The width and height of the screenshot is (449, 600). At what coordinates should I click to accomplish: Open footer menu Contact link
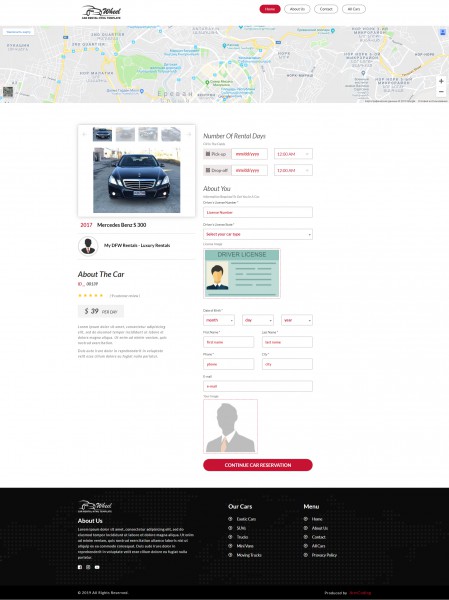tap(318, 537)
